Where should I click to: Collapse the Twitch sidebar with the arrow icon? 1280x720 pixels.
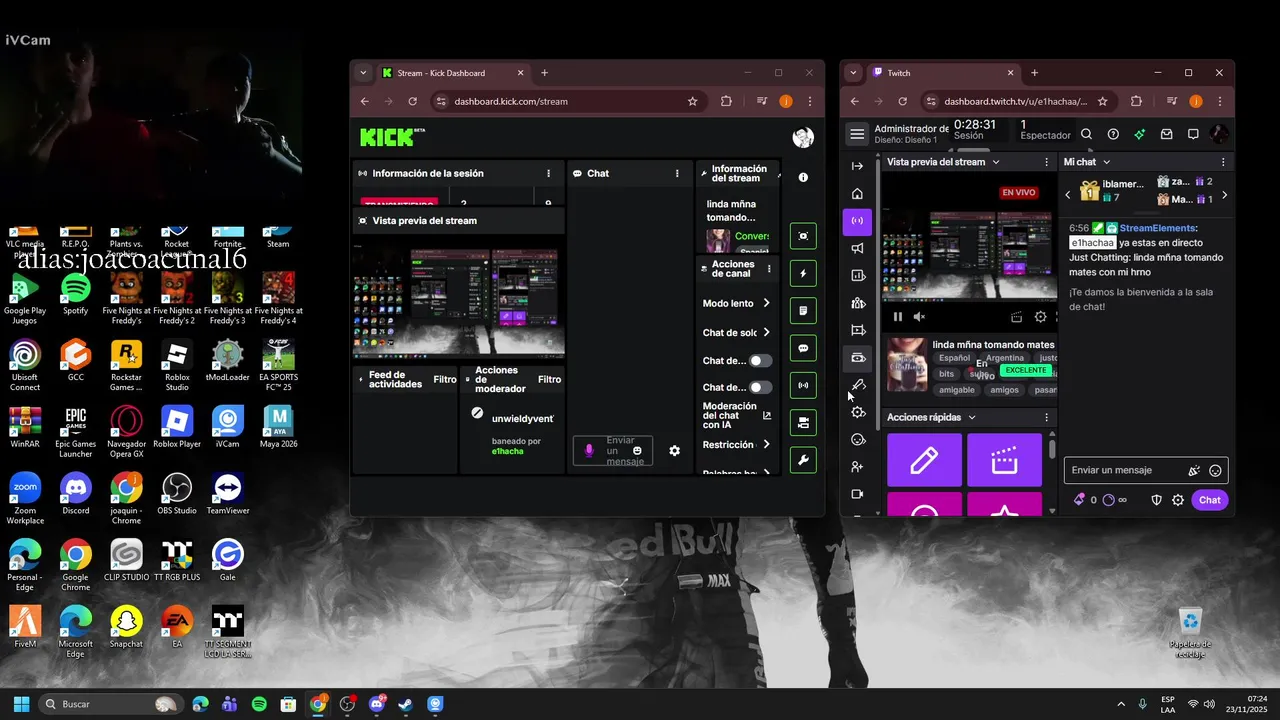tap(857, 166)
